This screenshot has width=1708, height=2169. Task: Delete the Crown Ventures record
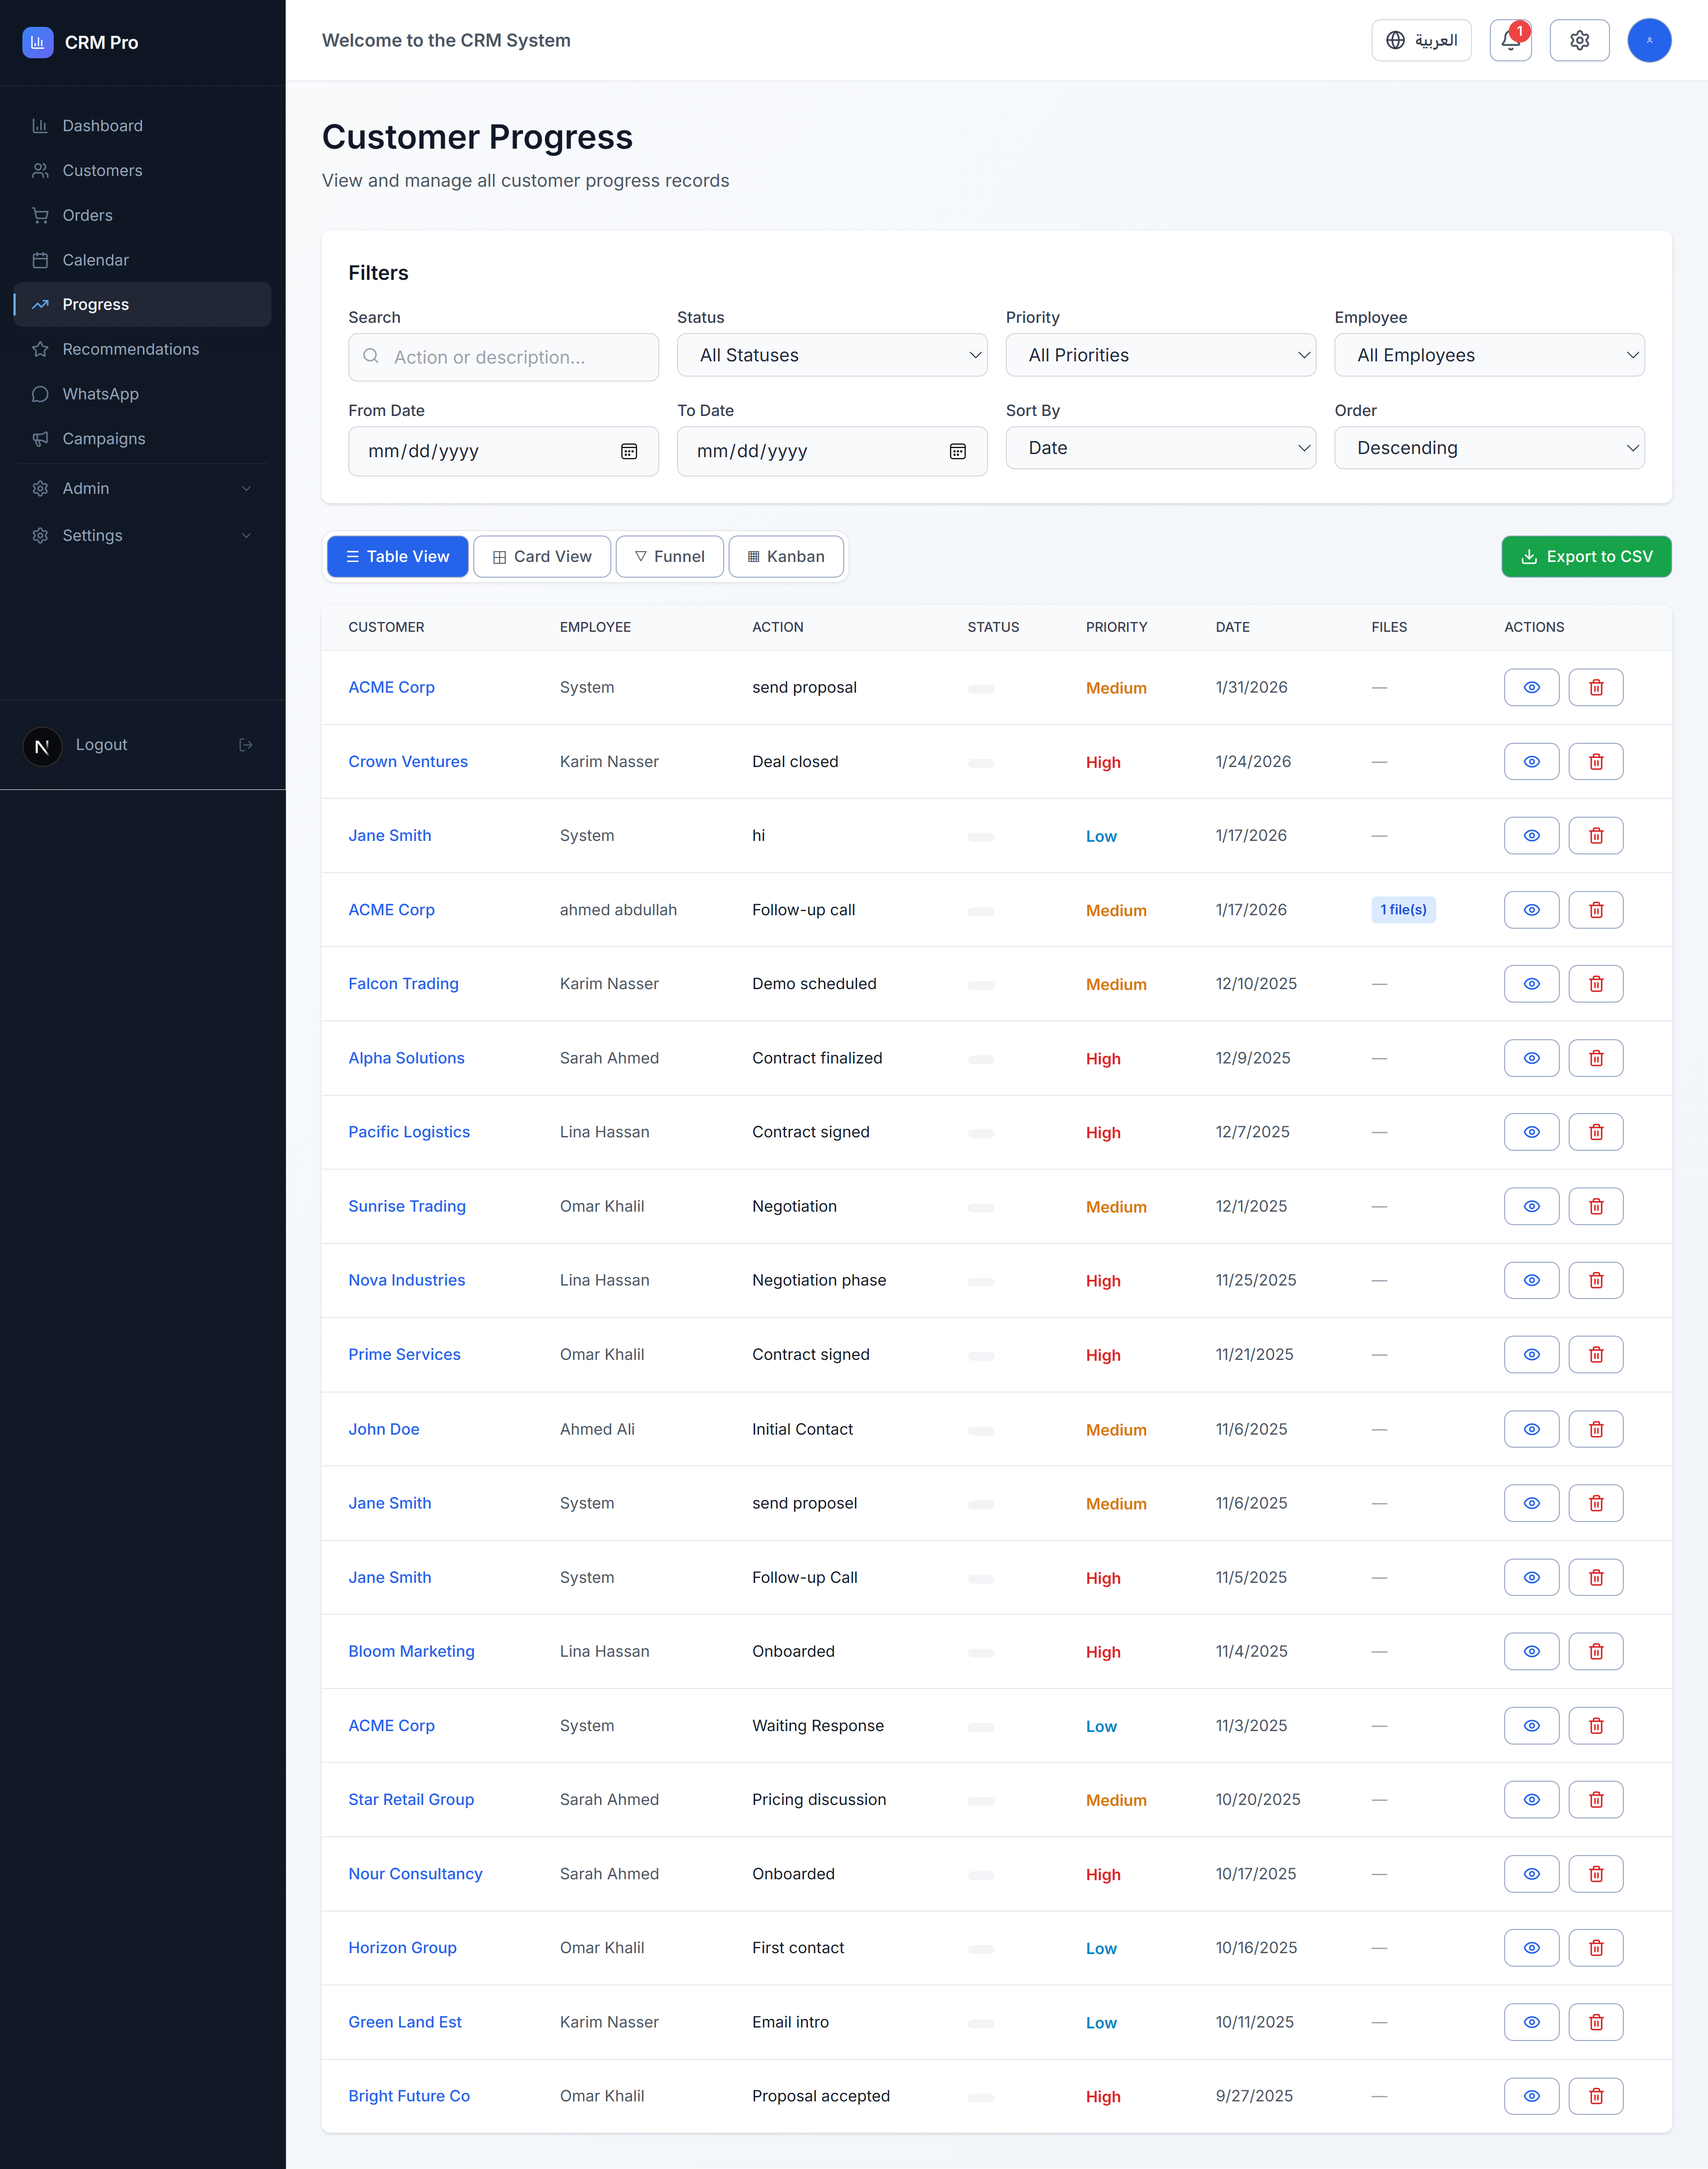pyautogui.click(x=1596, y=762)
